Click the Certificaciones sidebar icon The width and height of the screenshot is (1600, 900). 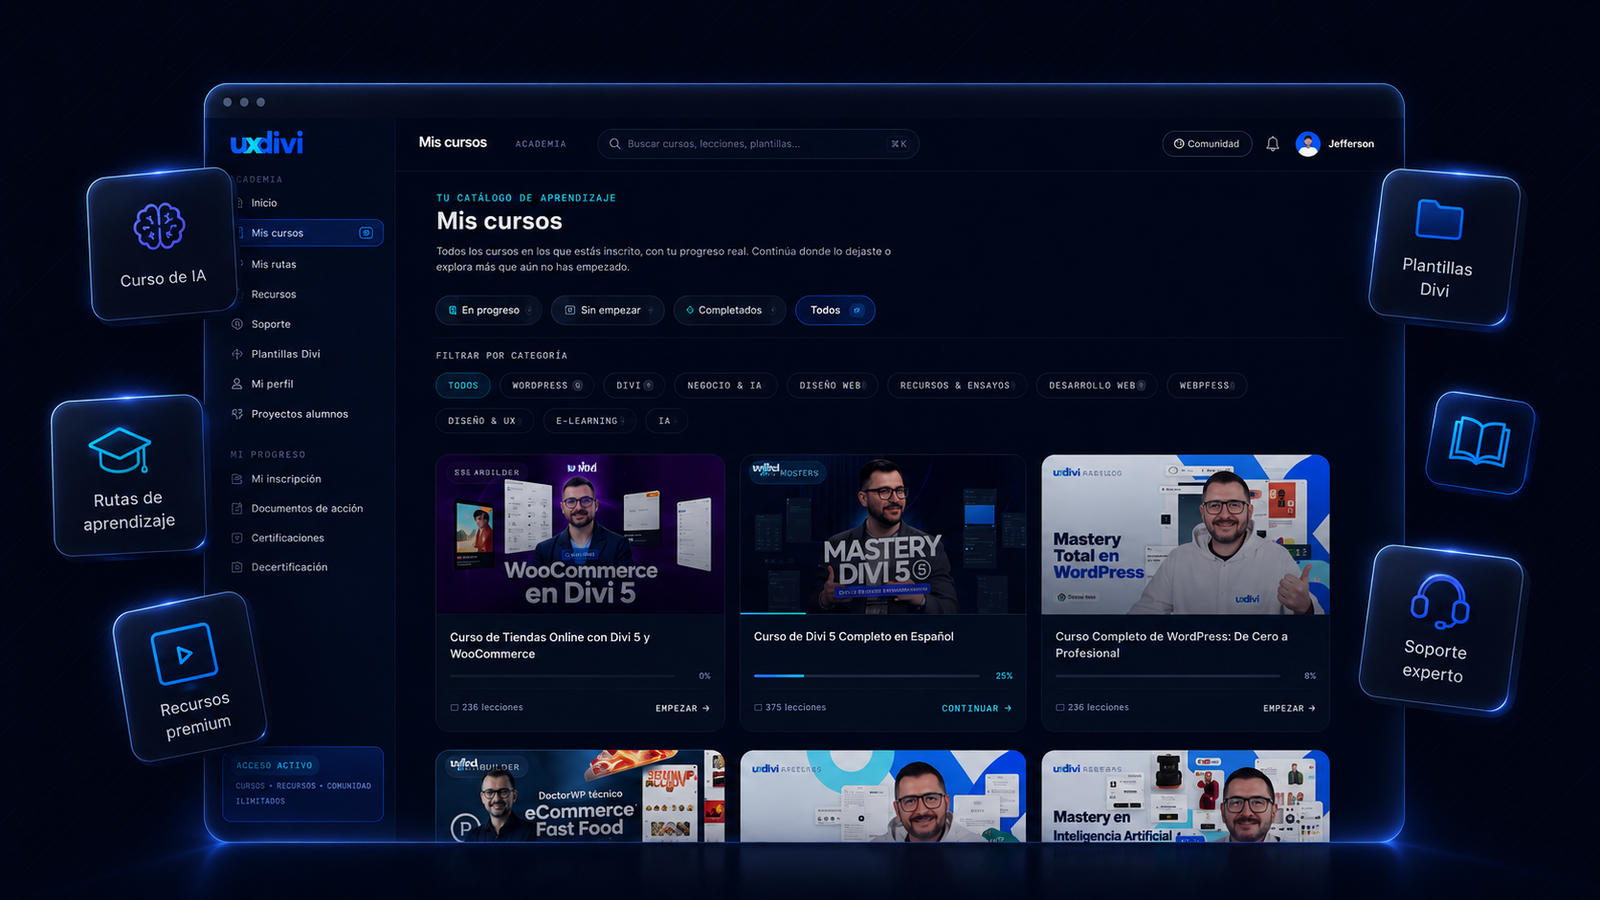tap(237, 538)
